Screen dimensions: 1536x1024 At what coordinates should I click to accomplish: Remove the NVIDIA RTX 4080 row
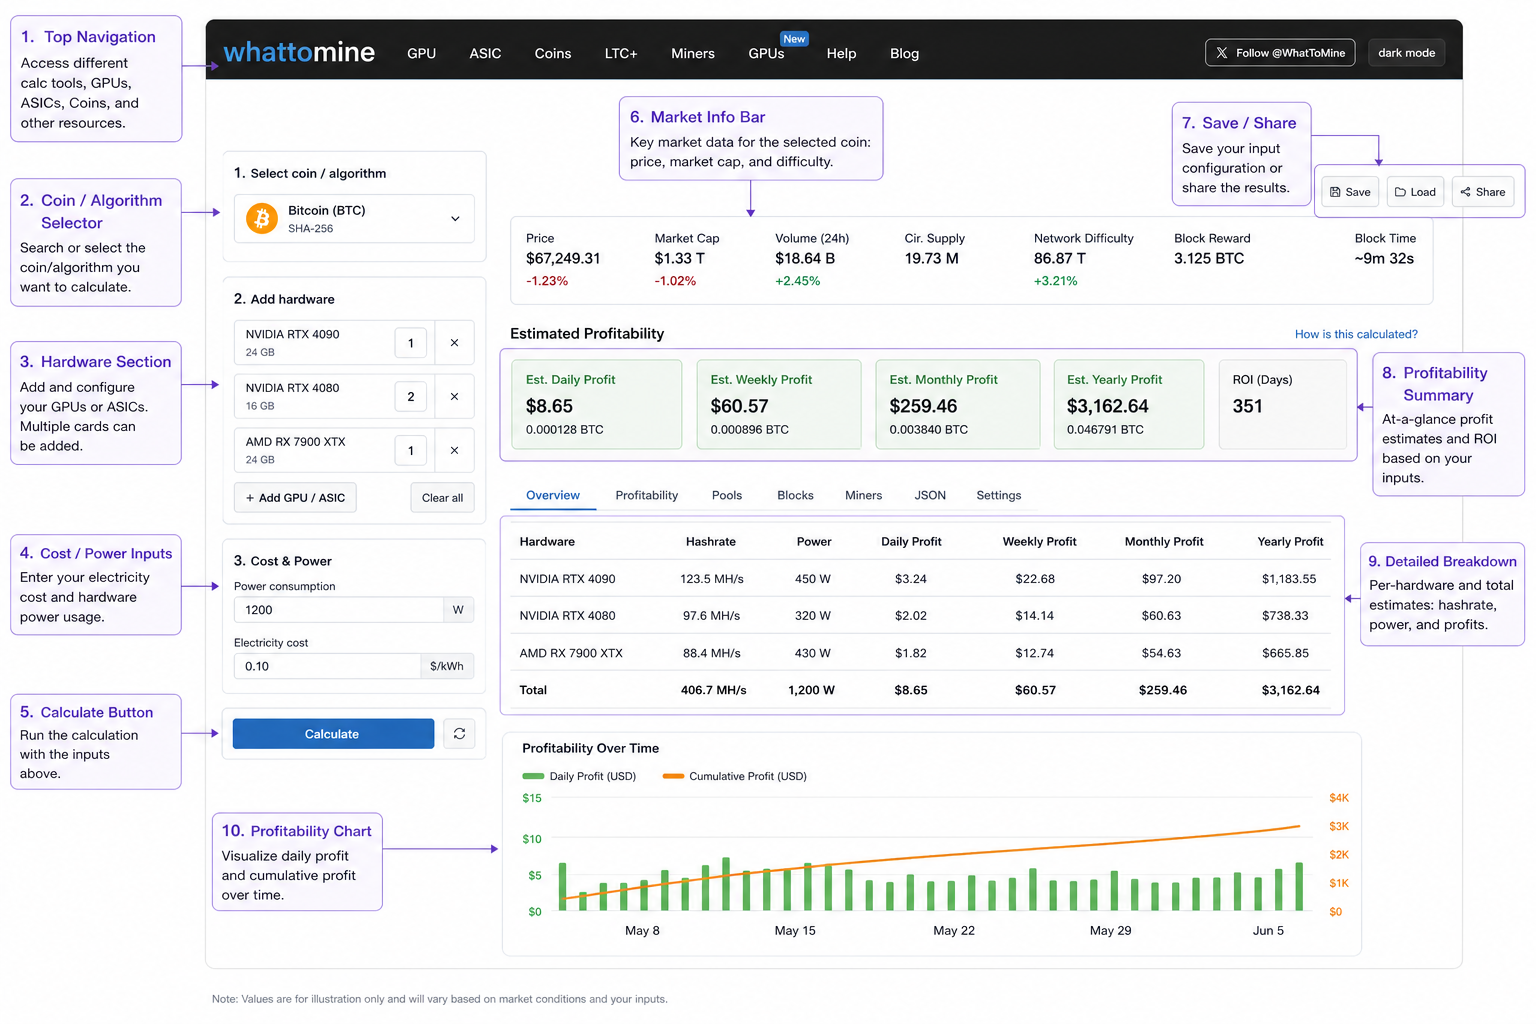[x=454, y=397]
